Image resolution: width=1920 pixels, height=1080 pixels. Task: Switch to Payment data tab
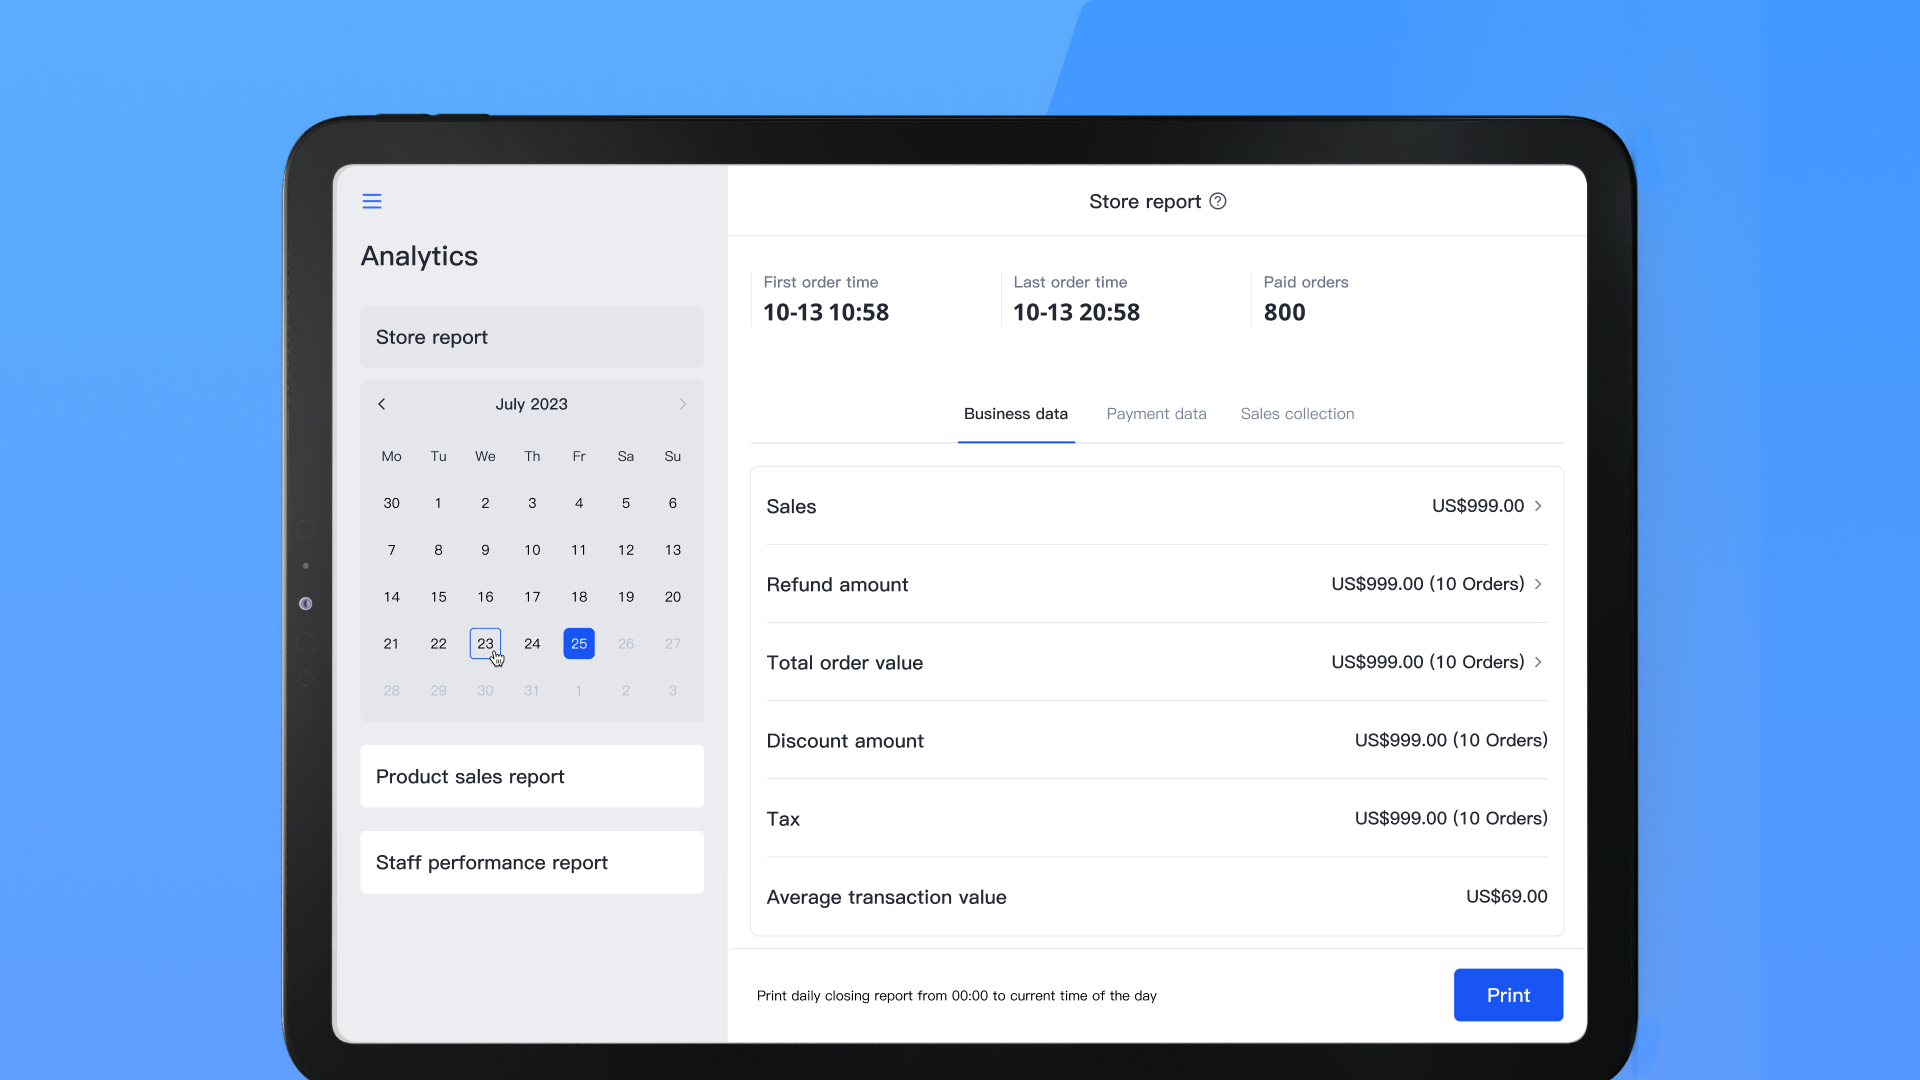click(1156, 414)
